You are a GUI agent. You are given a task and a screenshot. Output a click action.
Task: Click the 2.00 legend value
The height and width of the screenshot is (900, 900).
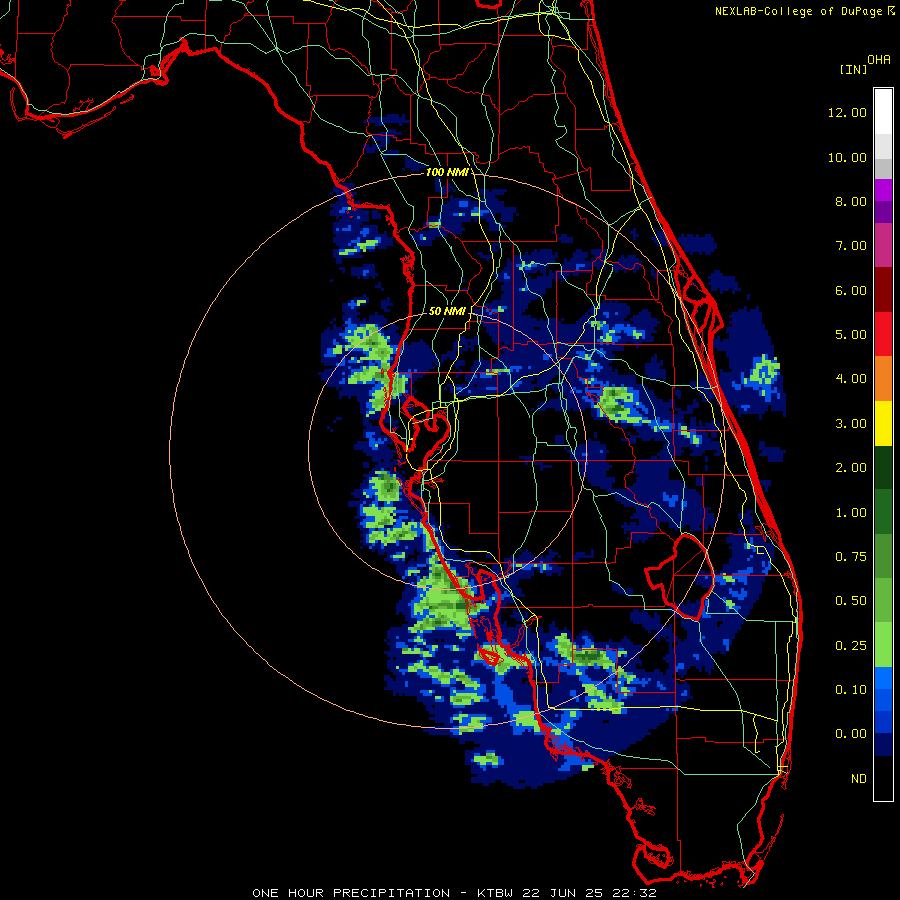[851, 468]
